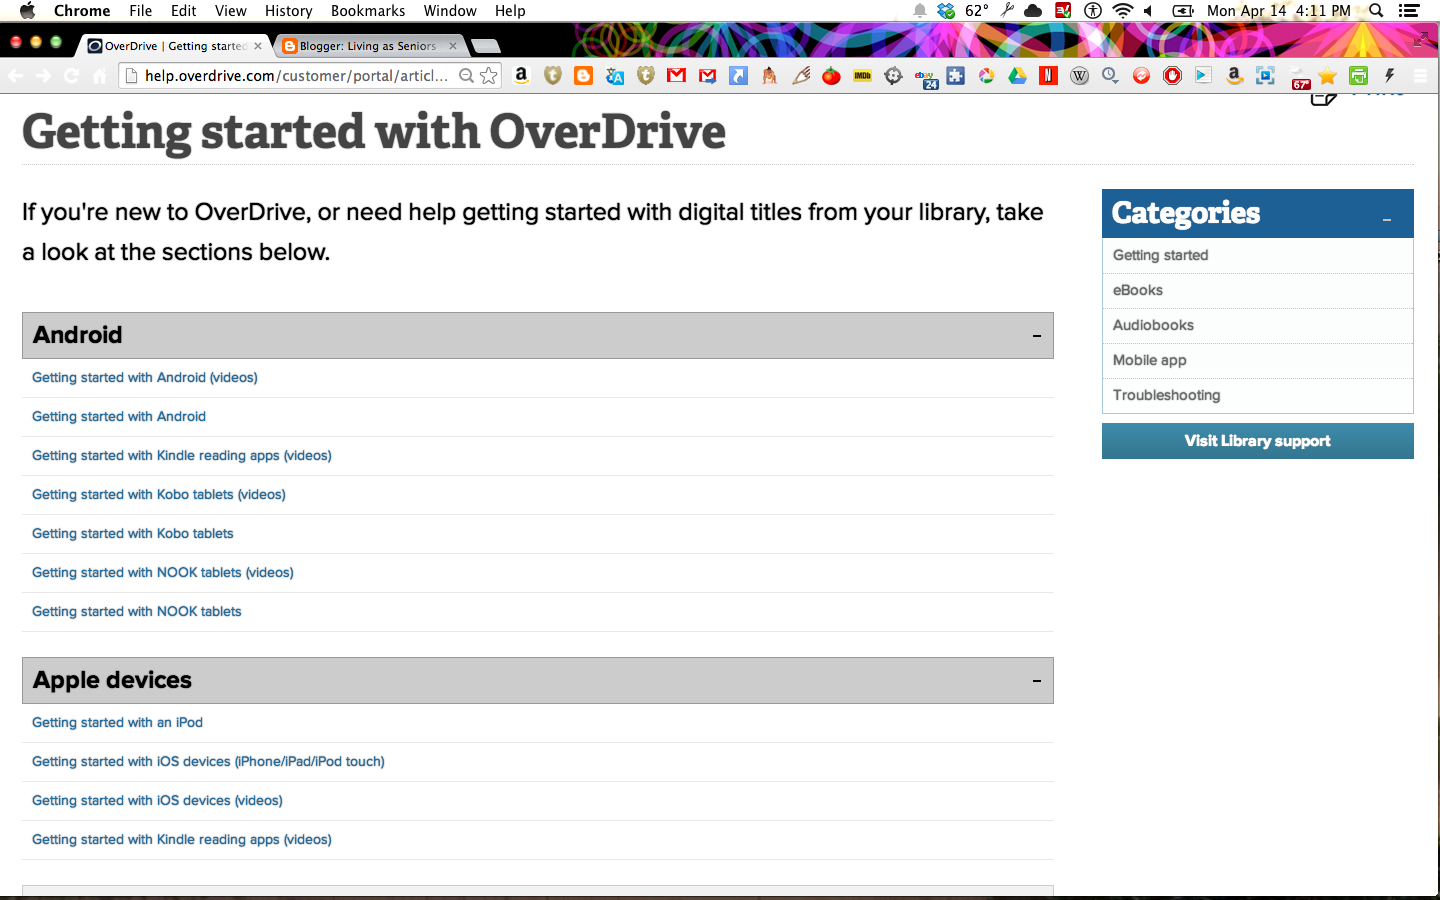This screenshot has width=1440, height=900.
Task: Open the Help menu
Action: 510,11
